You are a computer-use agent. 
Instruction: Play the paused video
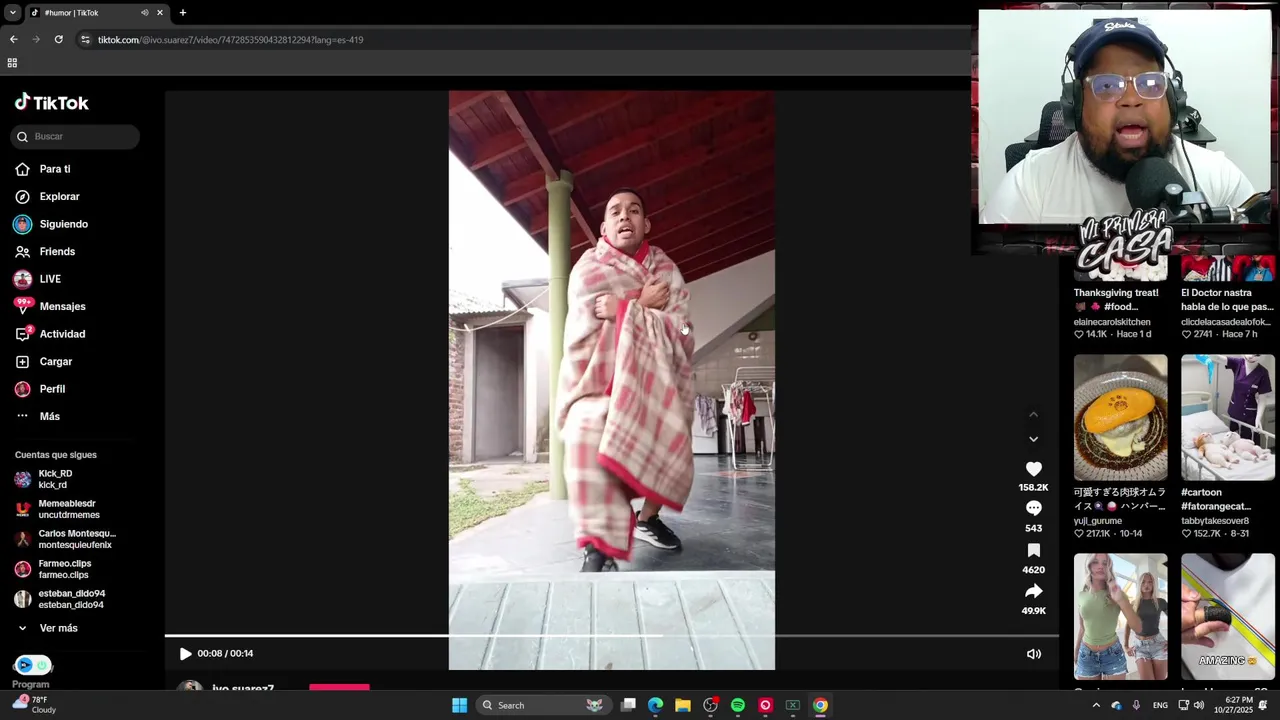coord(185,654)
